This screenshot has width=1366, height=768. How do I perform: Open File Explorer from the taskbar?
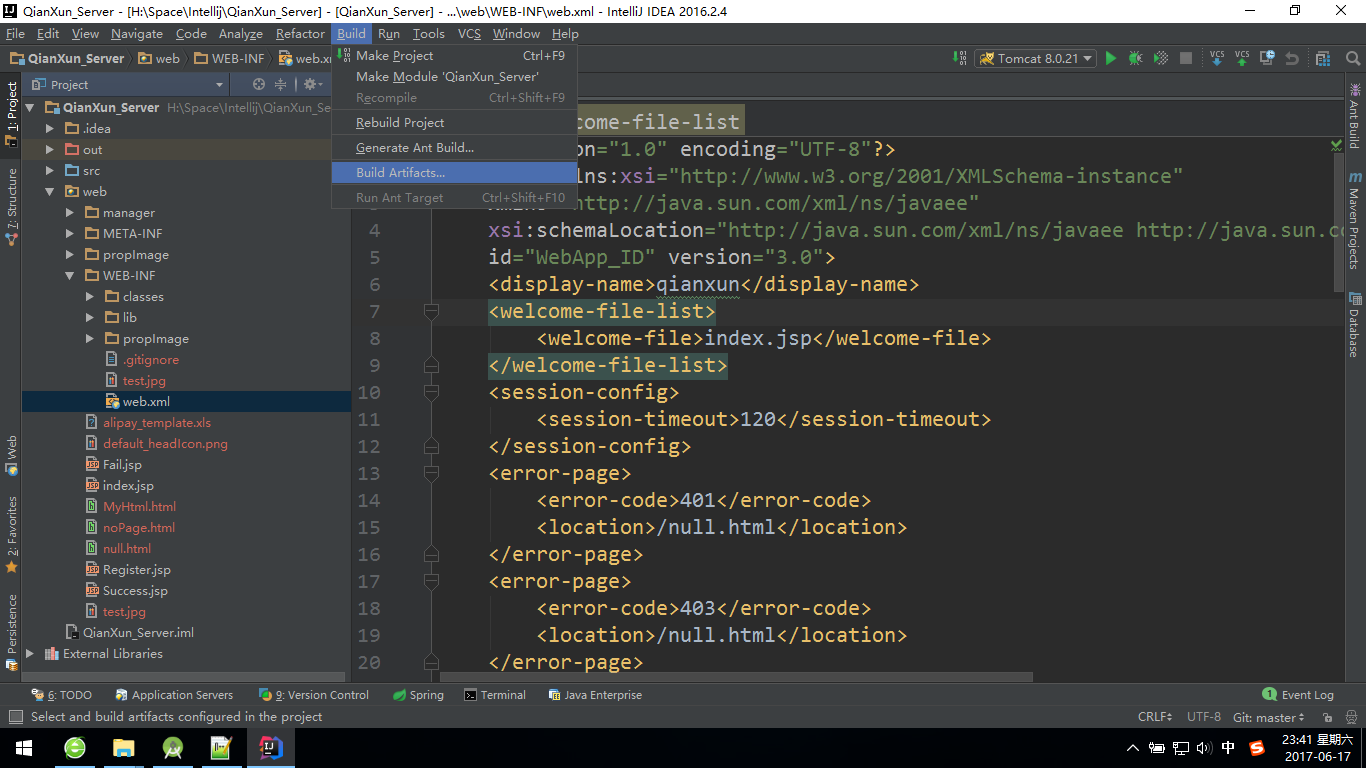(123, 748)
